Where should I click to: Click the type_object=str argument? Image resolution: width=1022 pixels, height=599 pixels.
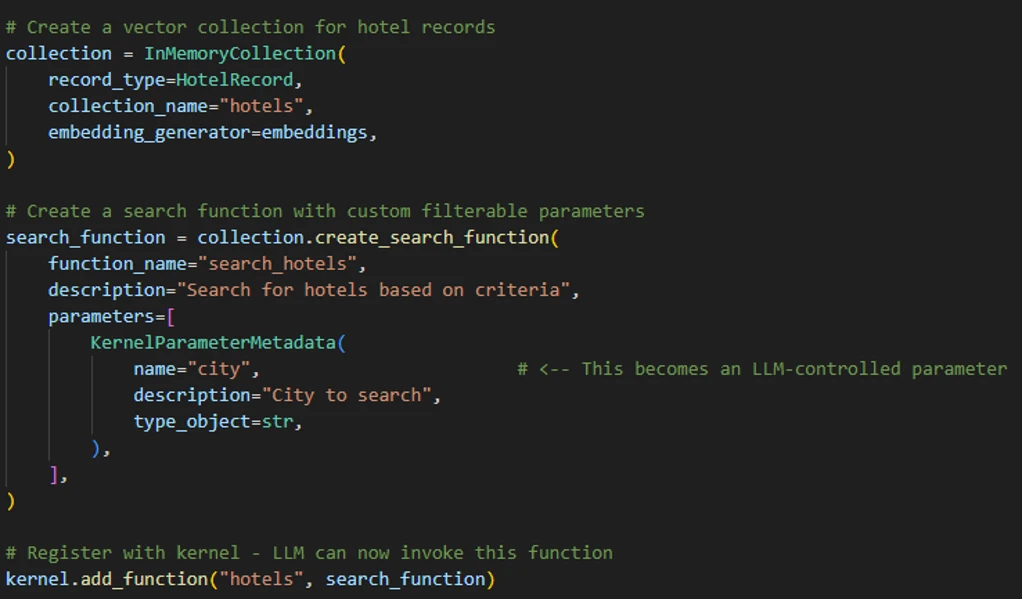[213, 422]
